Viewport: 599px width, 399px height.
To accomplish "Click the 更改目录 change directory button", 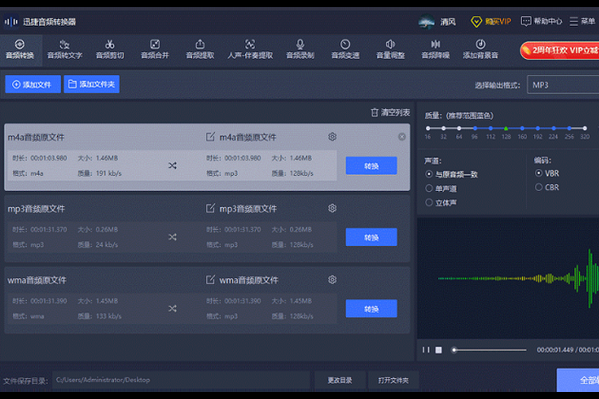I will click(x=340, y=380).
